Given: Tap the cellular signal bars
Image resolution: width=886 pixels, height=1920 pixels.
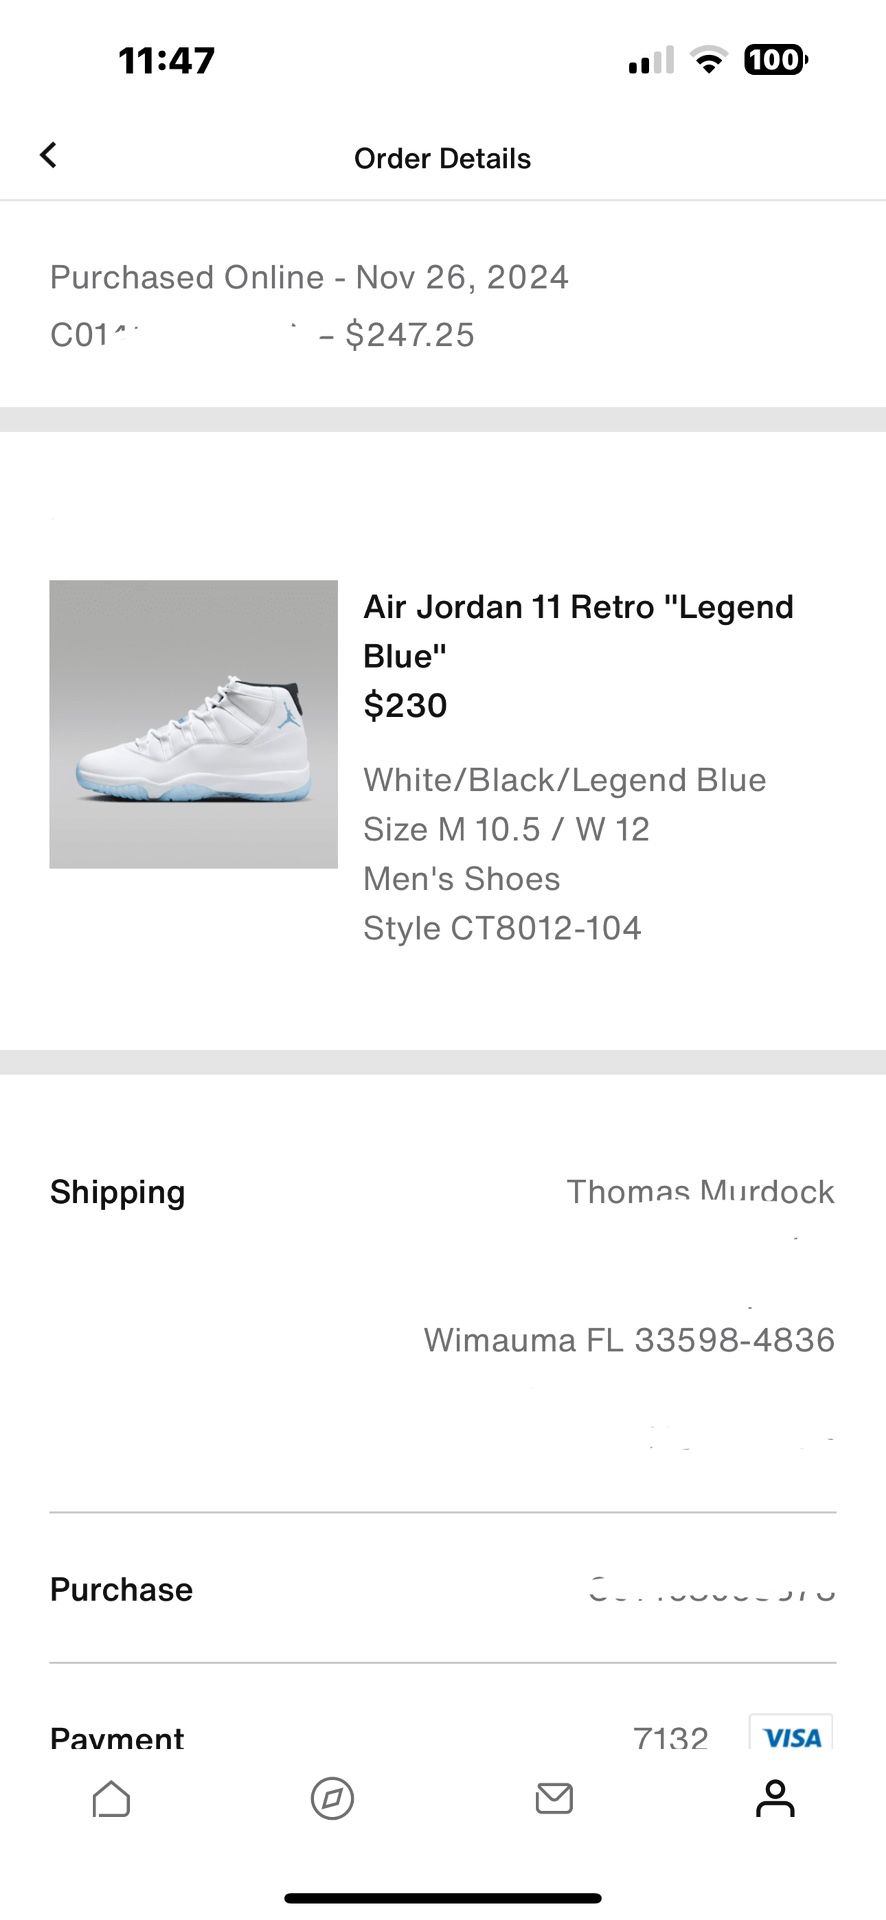Looking at the screenshot, I should coord(651,61).
